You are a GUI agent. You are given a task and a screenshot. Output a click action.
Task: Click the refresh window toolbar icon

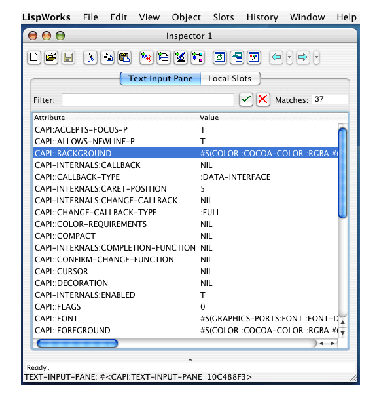pyautogui.click(x=220, y=58)
